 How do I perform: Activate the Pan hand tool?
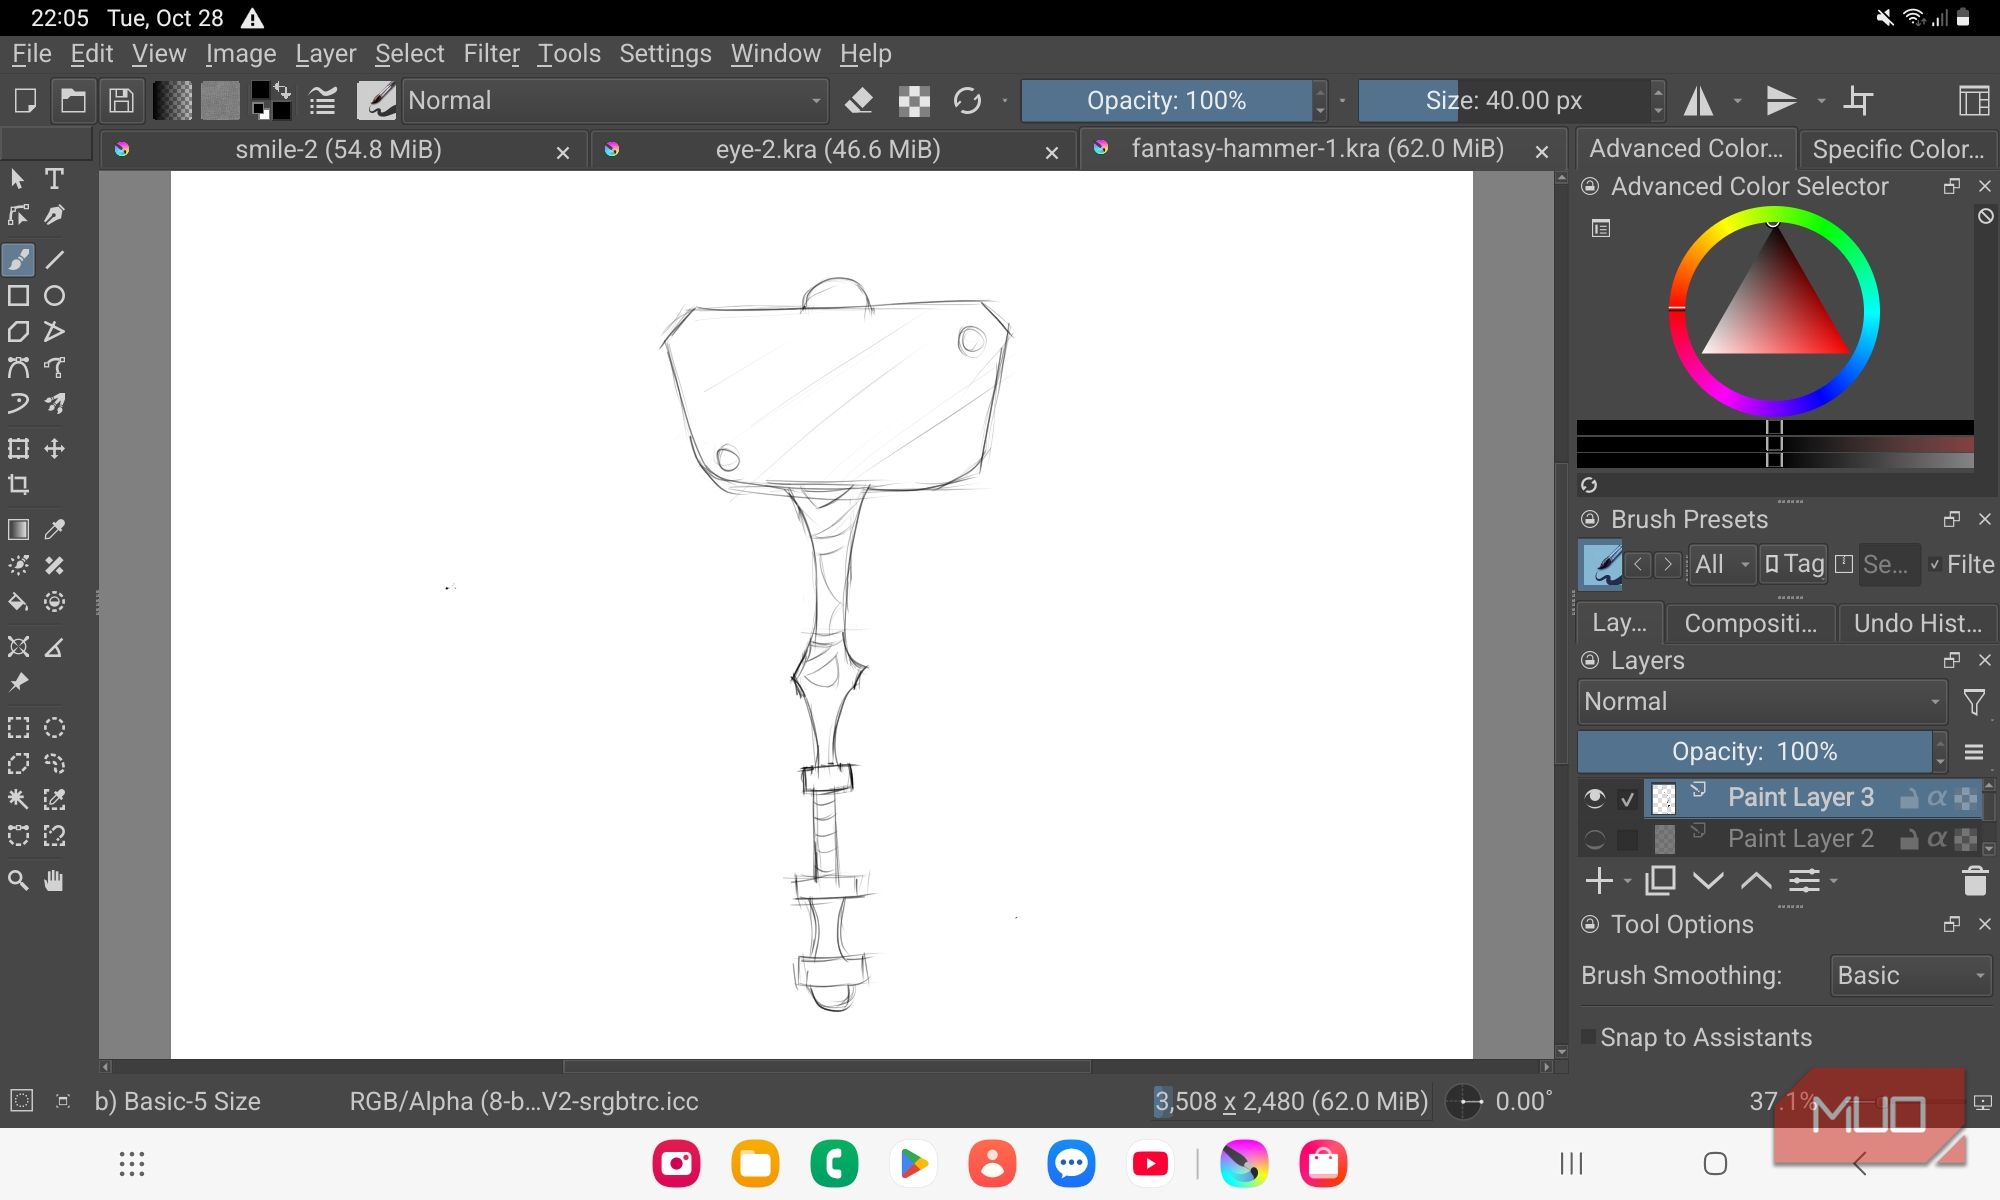pos(54,881)
